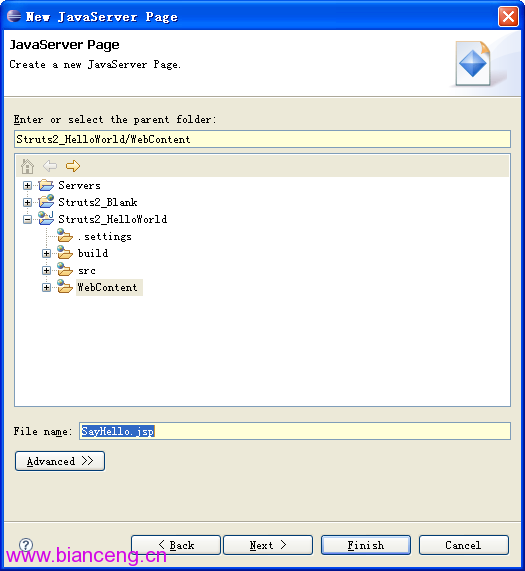Click the yellow forward arrow icon
525x571 pixels.
pyautogui.click(x=73, y=166)
